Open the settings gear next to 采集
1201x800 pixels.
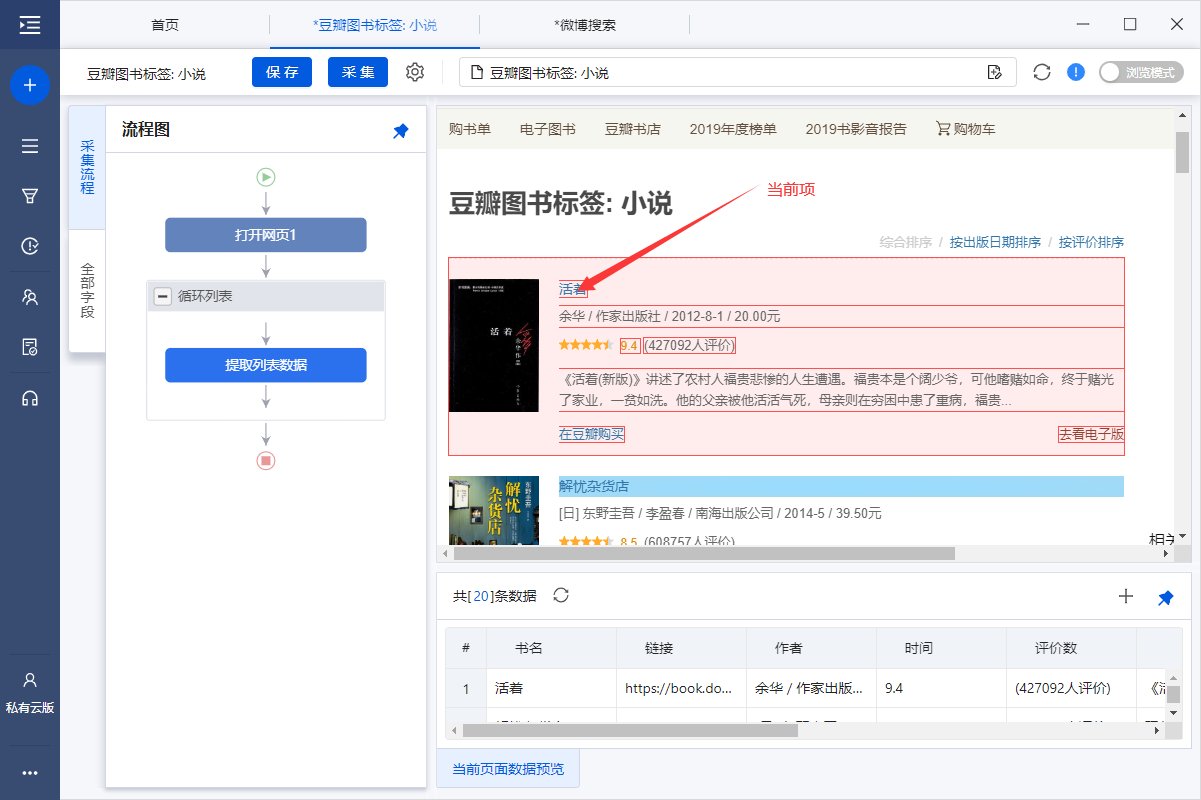pyautogui.click(x=415, y=72)
